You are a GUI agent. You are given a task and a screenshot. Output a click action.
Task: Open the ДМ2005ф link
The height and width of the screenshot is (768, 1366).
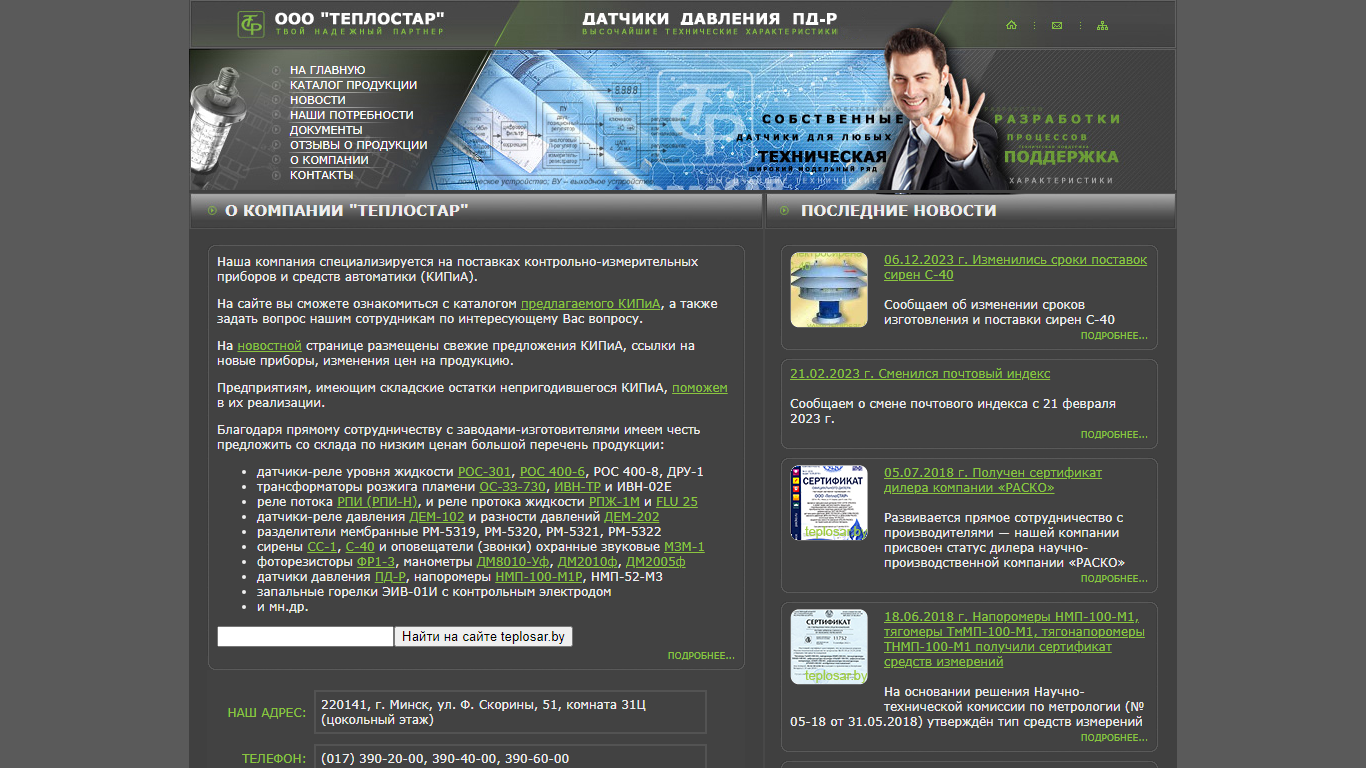(655, 562)
